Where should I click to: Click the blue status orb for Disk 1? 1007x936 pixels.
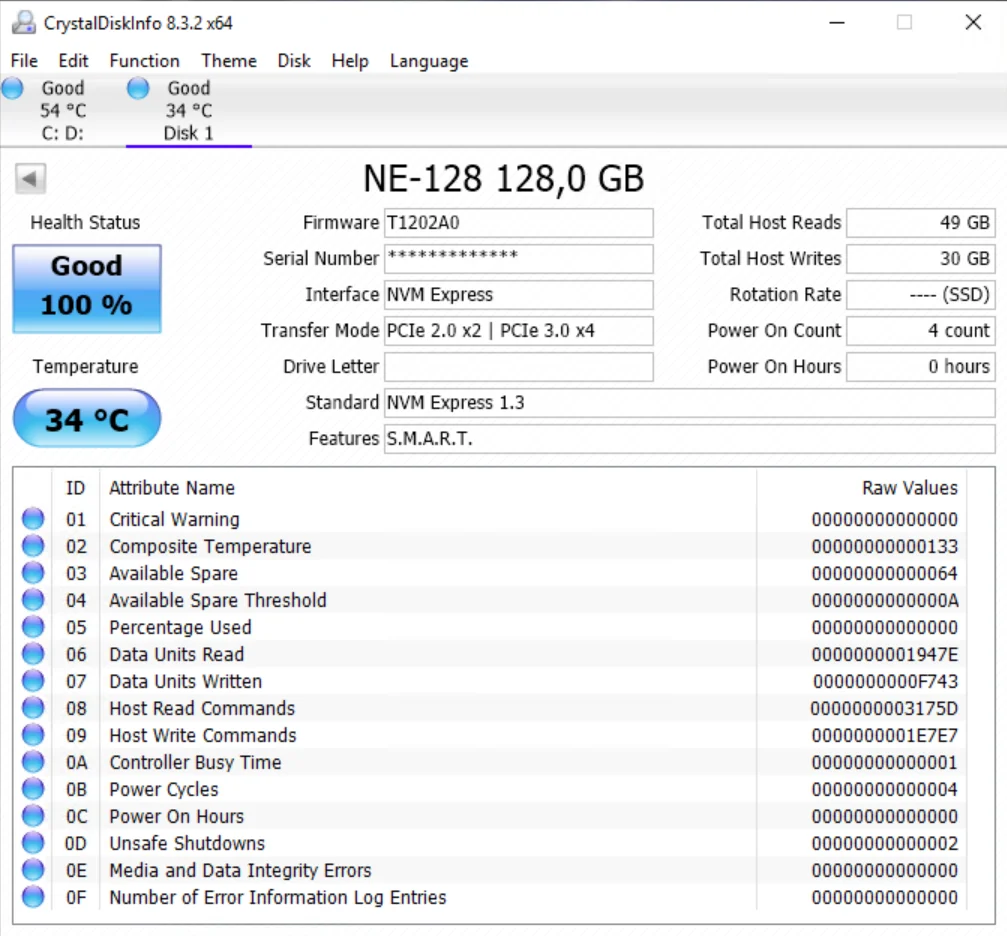click(138, 89)
